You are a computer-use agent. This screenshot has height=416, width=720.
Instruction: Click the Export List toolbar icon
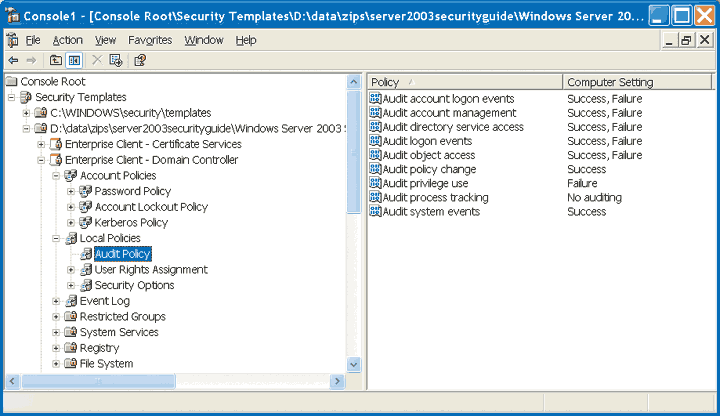point(116,60)
